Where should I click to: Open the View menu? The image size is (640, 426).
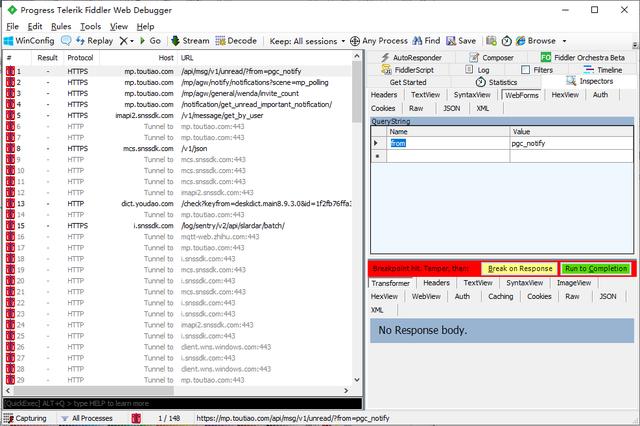pyautogui.click(x=119, y=27)
